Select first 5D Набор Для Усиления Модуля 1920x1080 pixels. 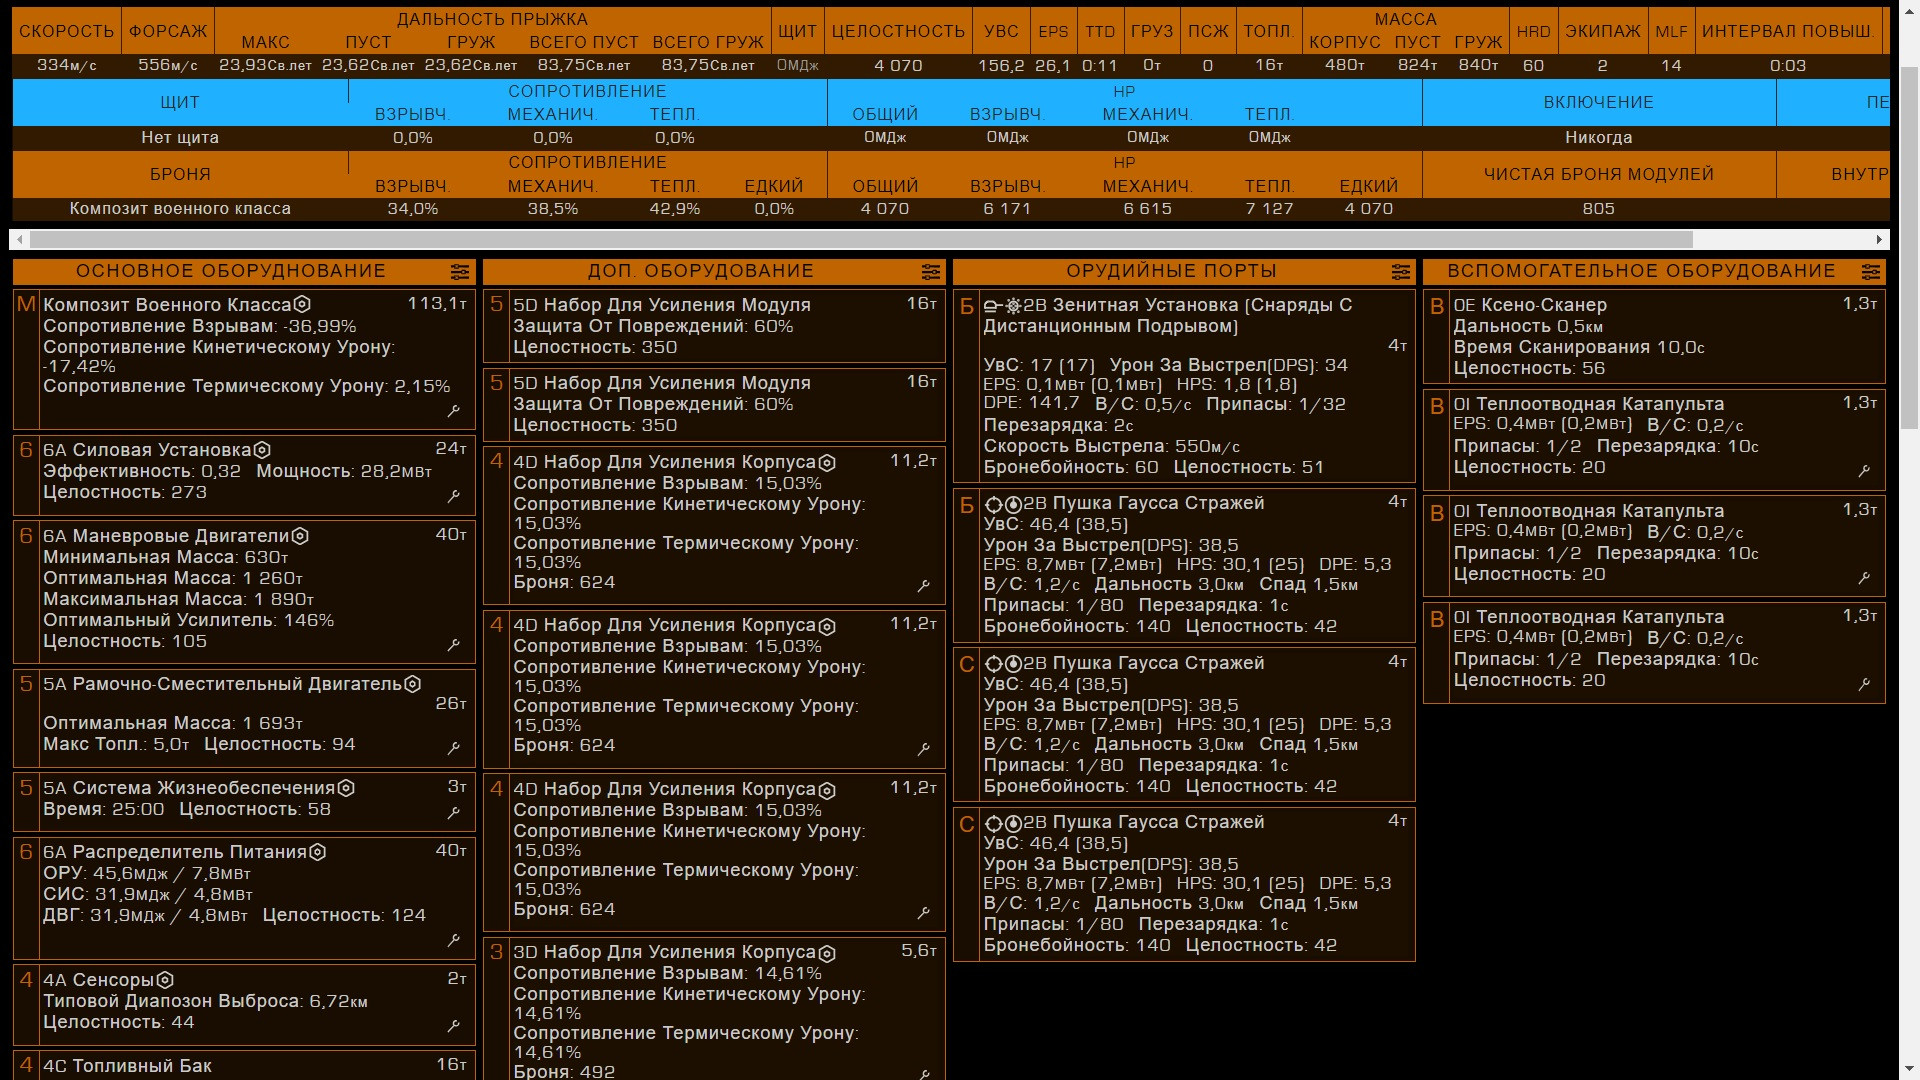tap(714, 326)
